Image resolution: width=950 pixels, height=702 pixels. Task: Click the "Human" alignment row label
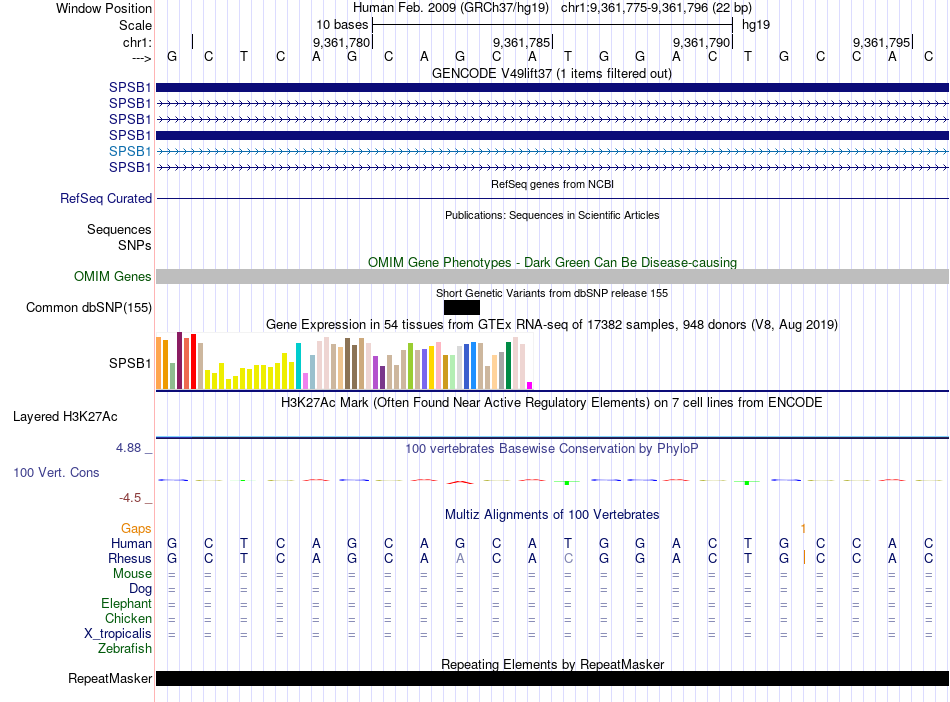[x=131, y=543]
